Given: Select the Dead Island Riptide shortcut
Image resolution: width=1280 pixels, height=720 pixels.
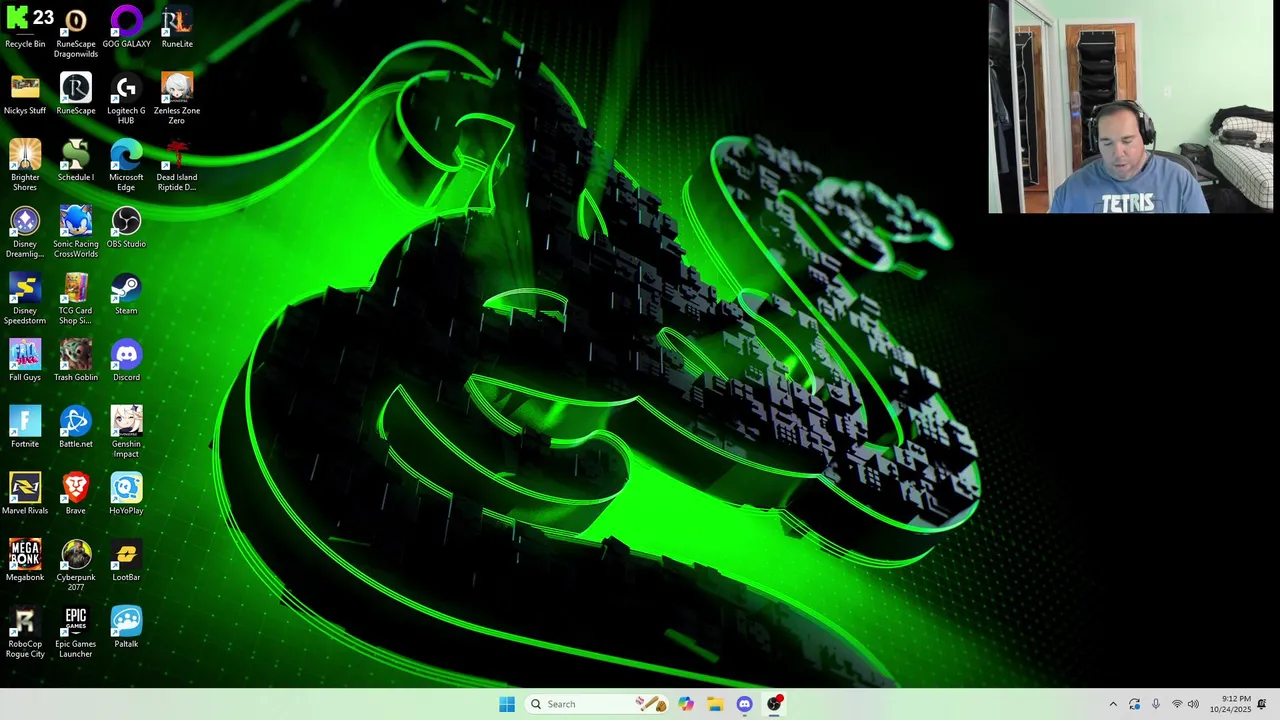Looking at the screenshot, I should (177, 165).
